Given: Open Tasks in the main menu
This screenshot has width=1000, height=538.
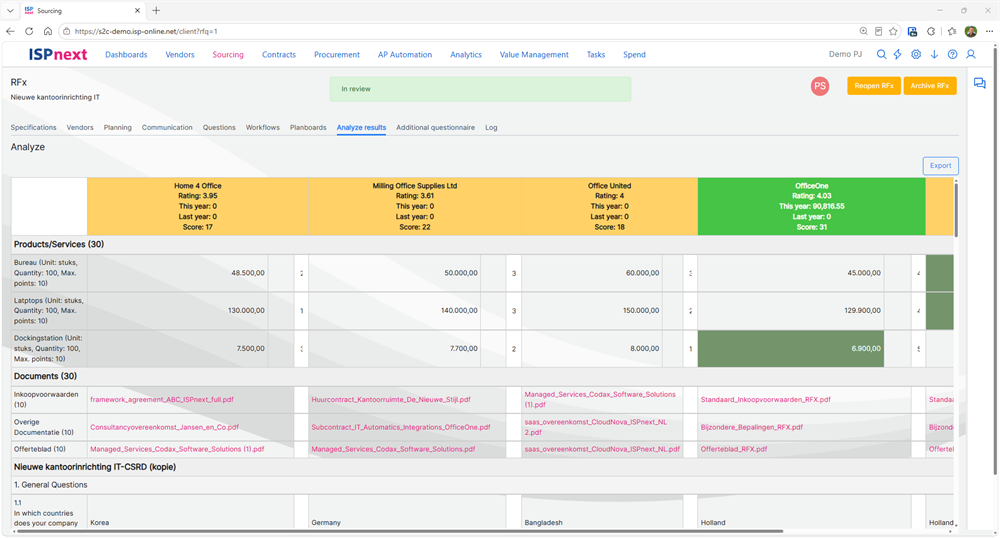Looking at the screenshot, I should pyautogui.click(x=596, y=55).
